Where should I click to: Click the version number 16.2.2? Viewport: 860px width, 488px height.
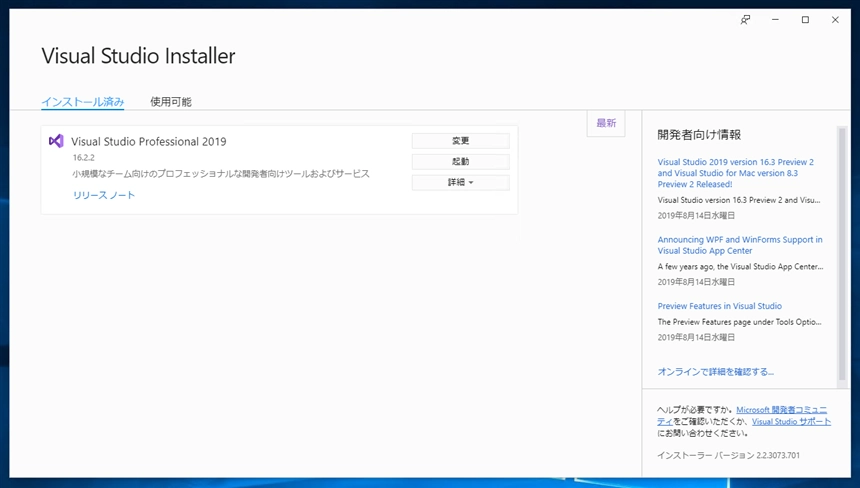84,158
